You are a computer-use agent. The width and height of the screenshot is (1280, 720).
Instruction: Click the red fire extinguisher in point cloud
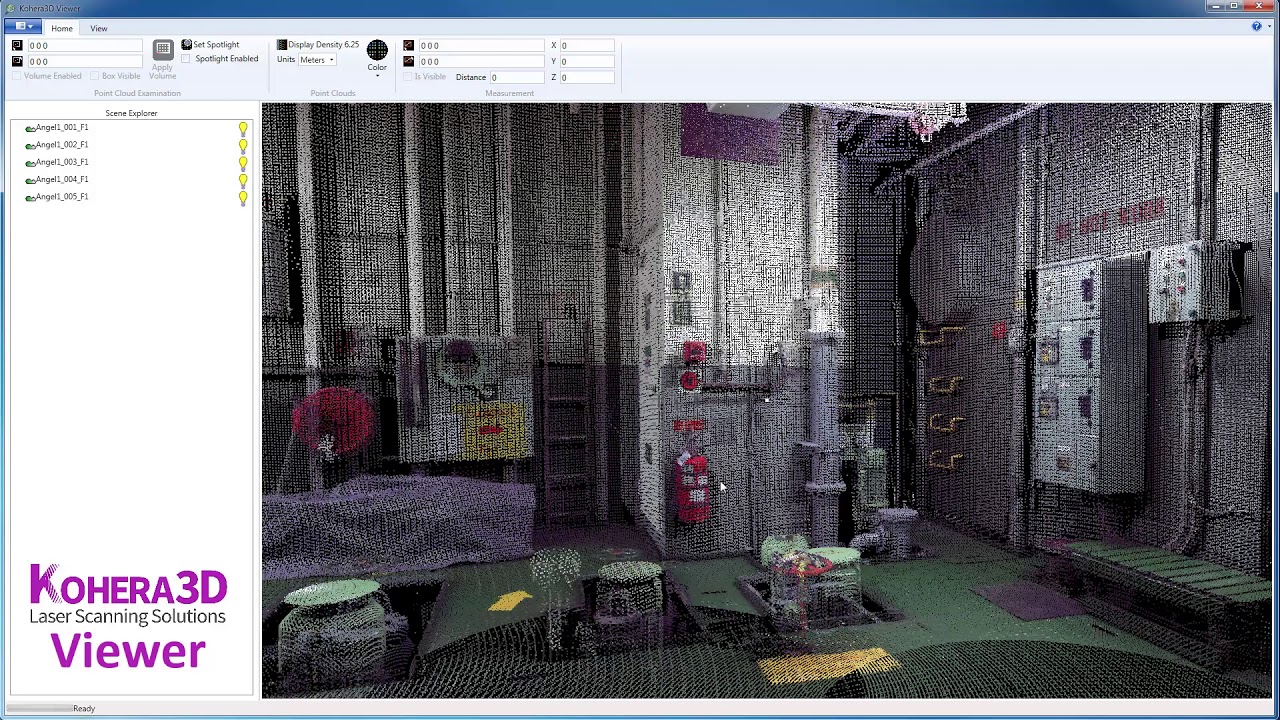[693, 487]
